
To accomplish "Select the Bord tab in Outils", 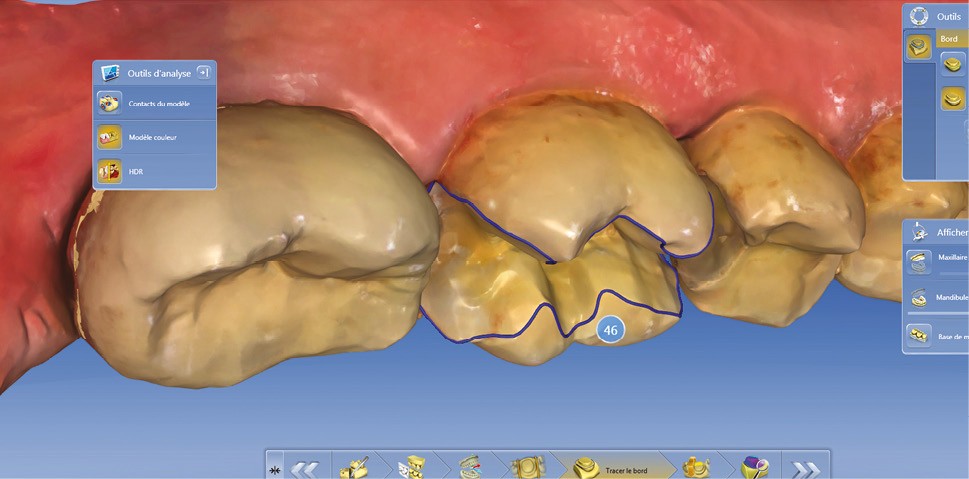I will click(x=949, y=38).
